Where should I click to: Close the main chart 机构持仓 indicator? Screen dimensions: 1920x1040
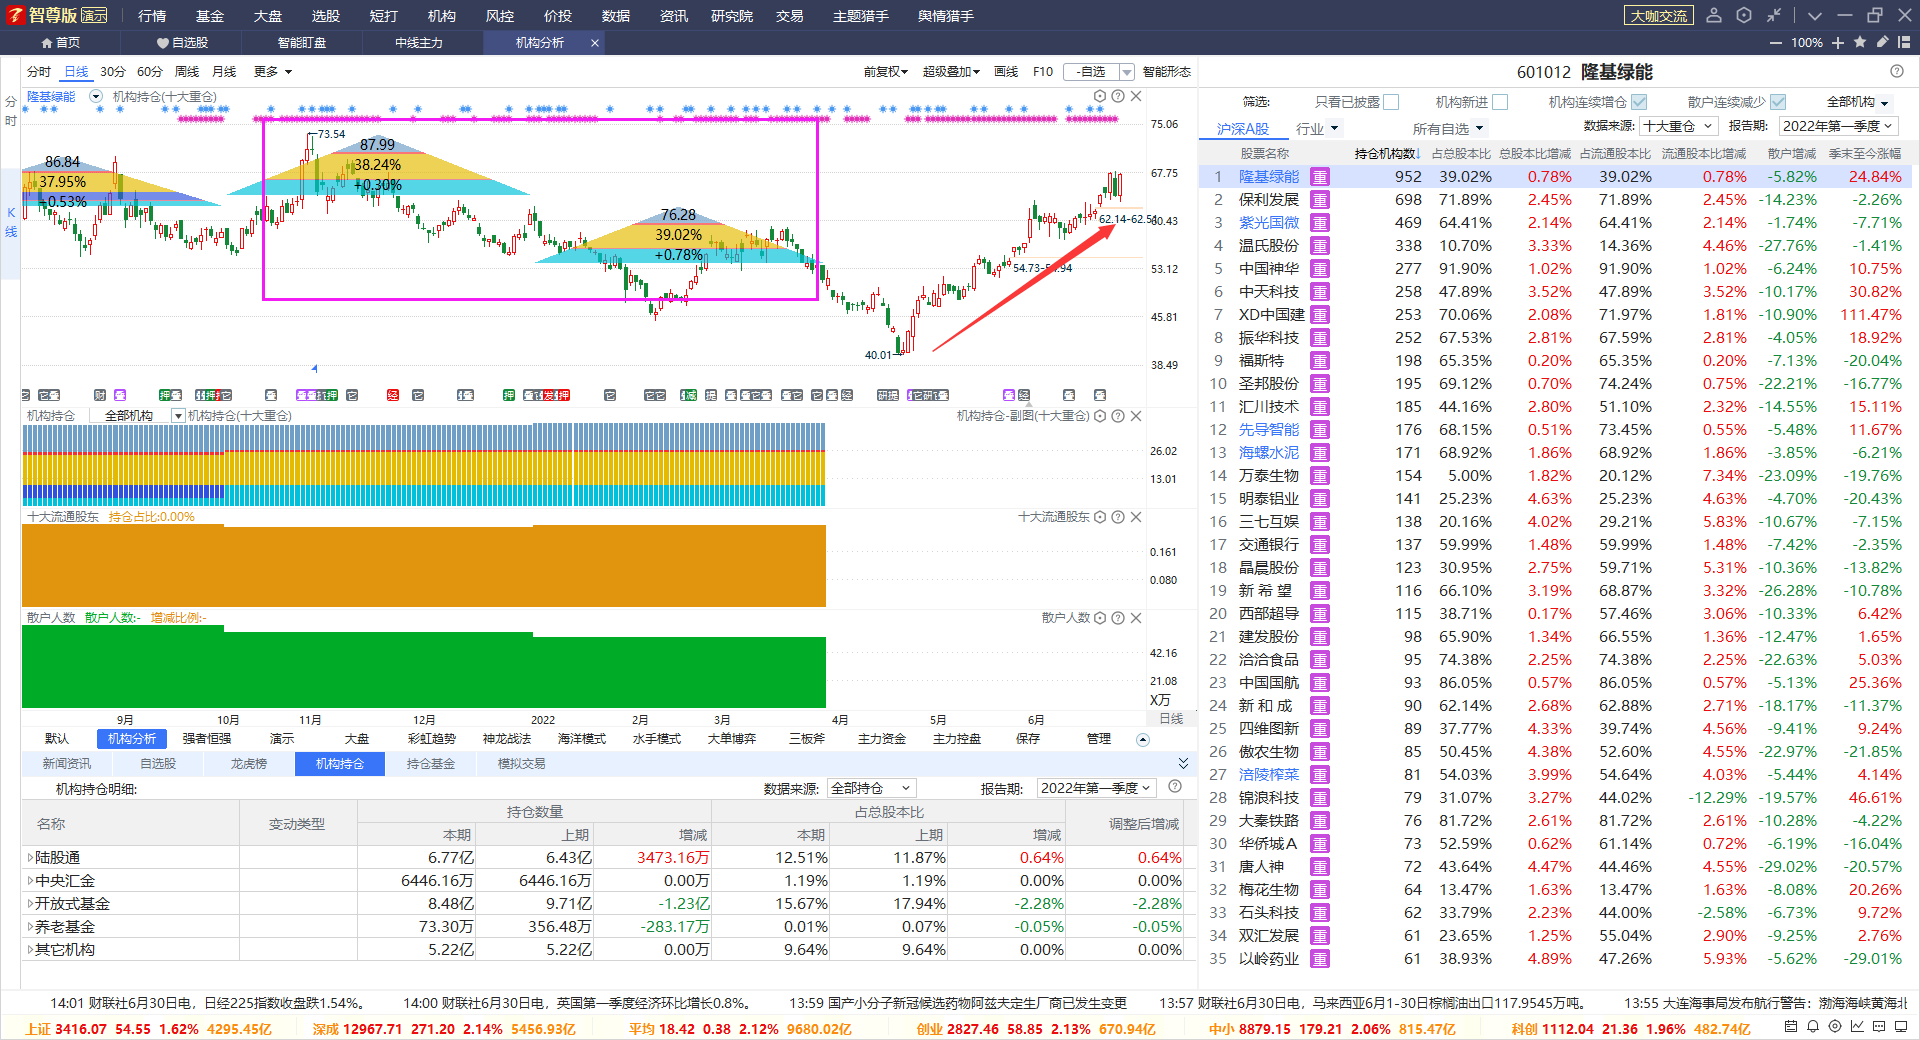(1136, 96)
